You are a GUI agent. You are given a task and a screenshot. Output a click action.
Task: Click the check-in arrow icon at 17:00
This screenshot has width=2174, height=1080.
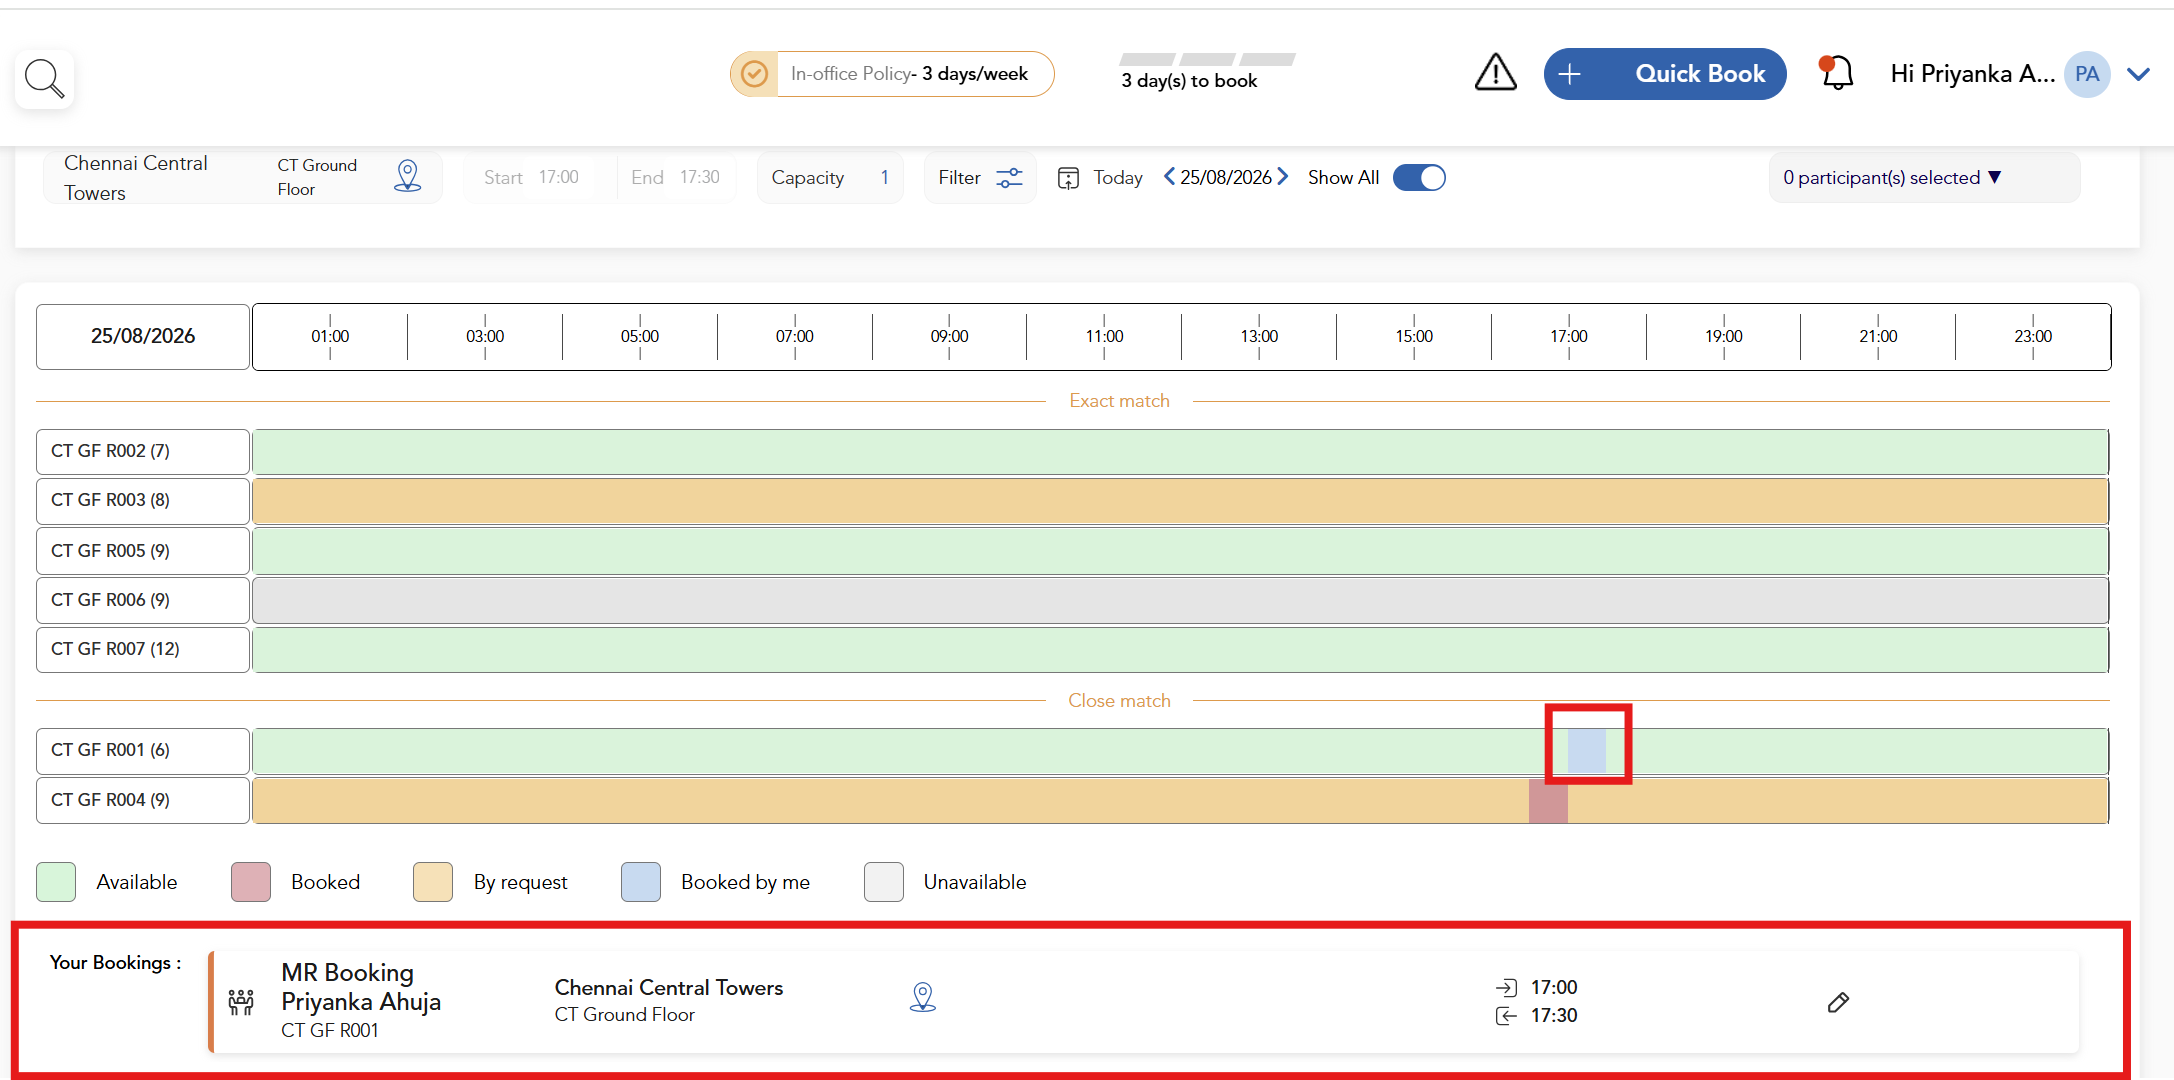[x=1506, y=988]
